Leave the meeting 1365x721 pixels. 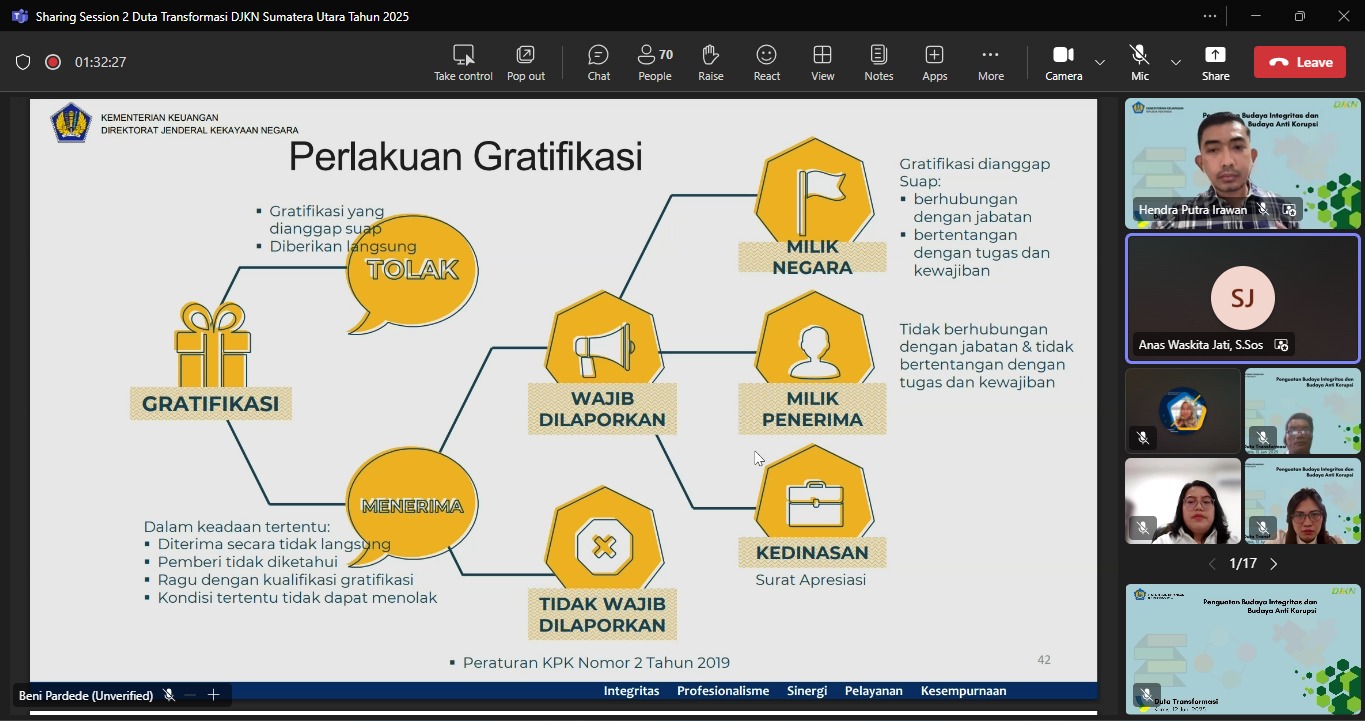tap(1300, 62)
